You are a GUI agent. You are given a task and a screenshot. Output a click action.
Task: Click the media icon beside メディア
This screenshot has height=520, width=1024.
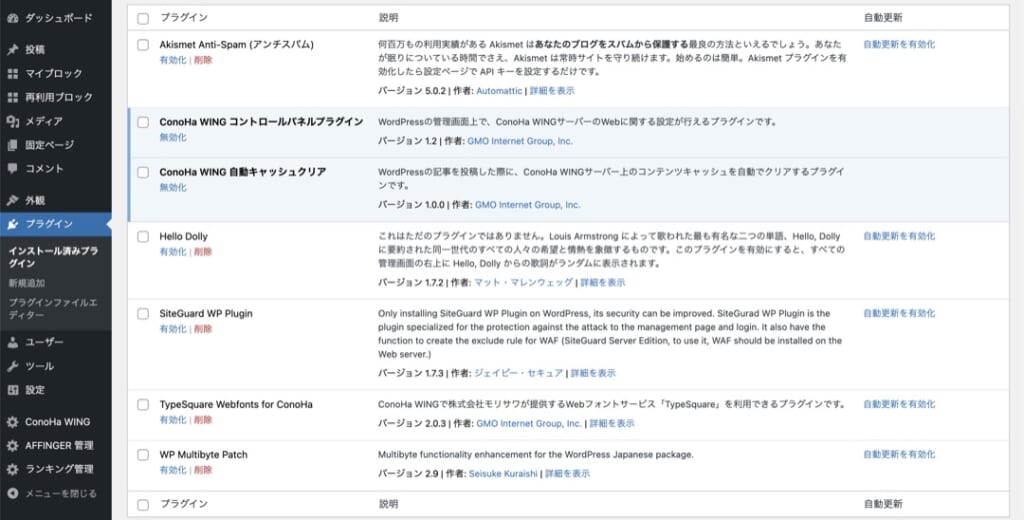point(12,121)
